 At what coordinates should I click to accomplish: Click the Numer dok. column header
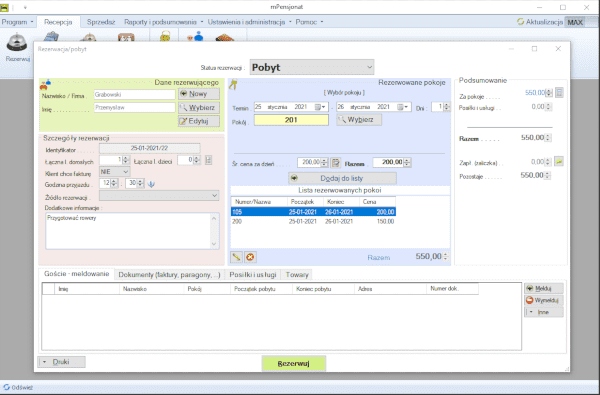452,289
